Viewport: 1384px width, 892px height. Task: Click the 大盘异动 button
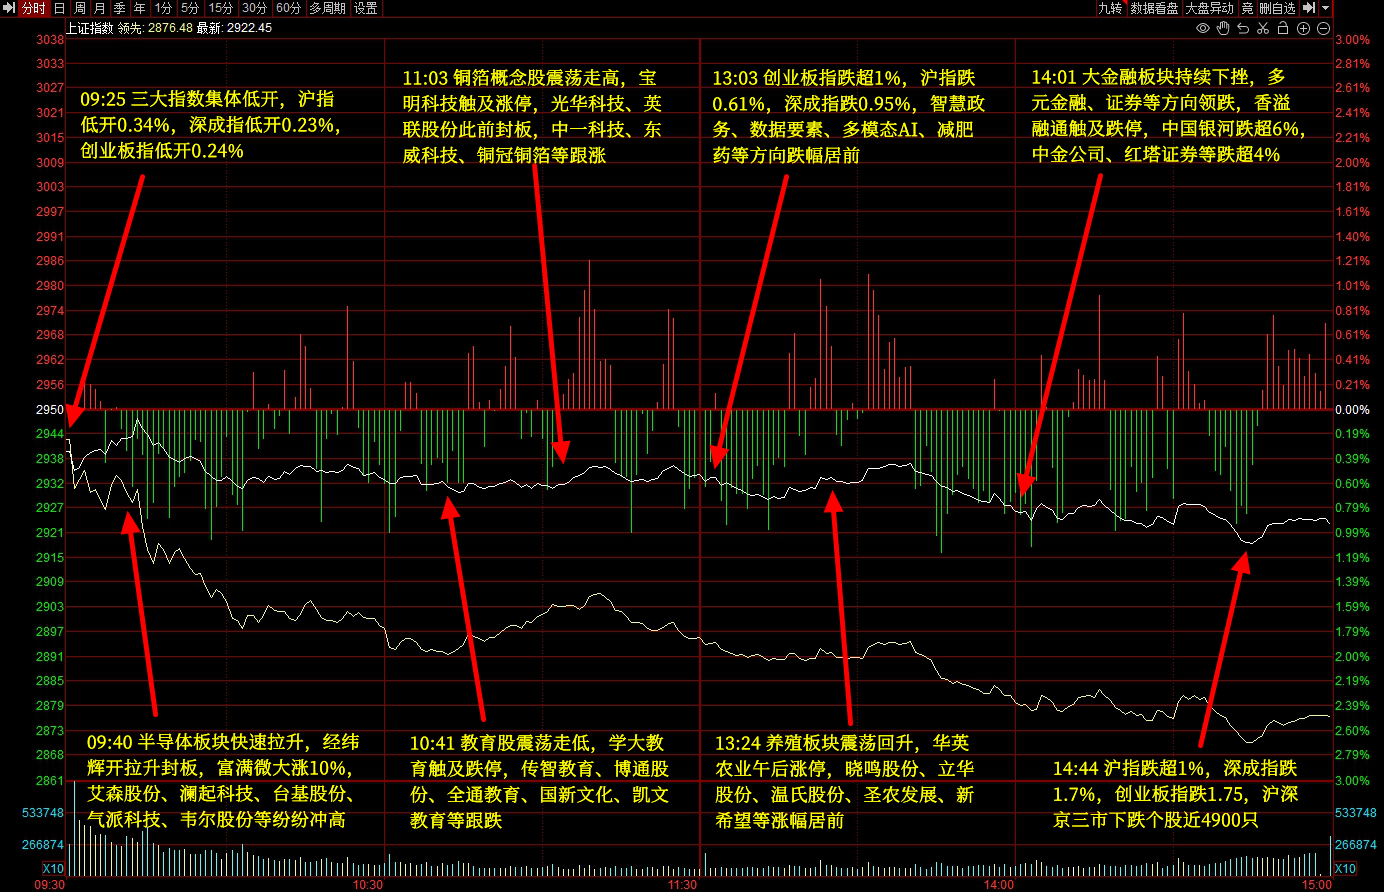pos(1210,8)
